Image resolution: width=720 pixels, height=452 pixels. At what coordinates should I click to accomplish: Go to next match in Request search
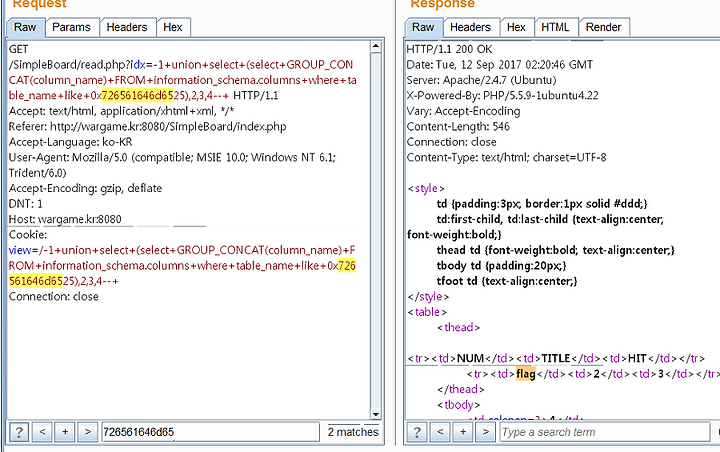click(88, 432)
